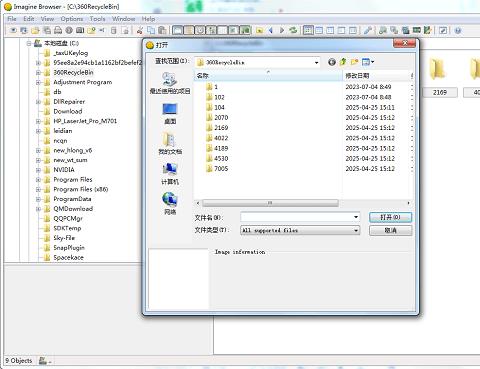The image size is (480, 369).
Task: Open the file name (文件名) combo dropdown arrow
Action: click(356, 217)
